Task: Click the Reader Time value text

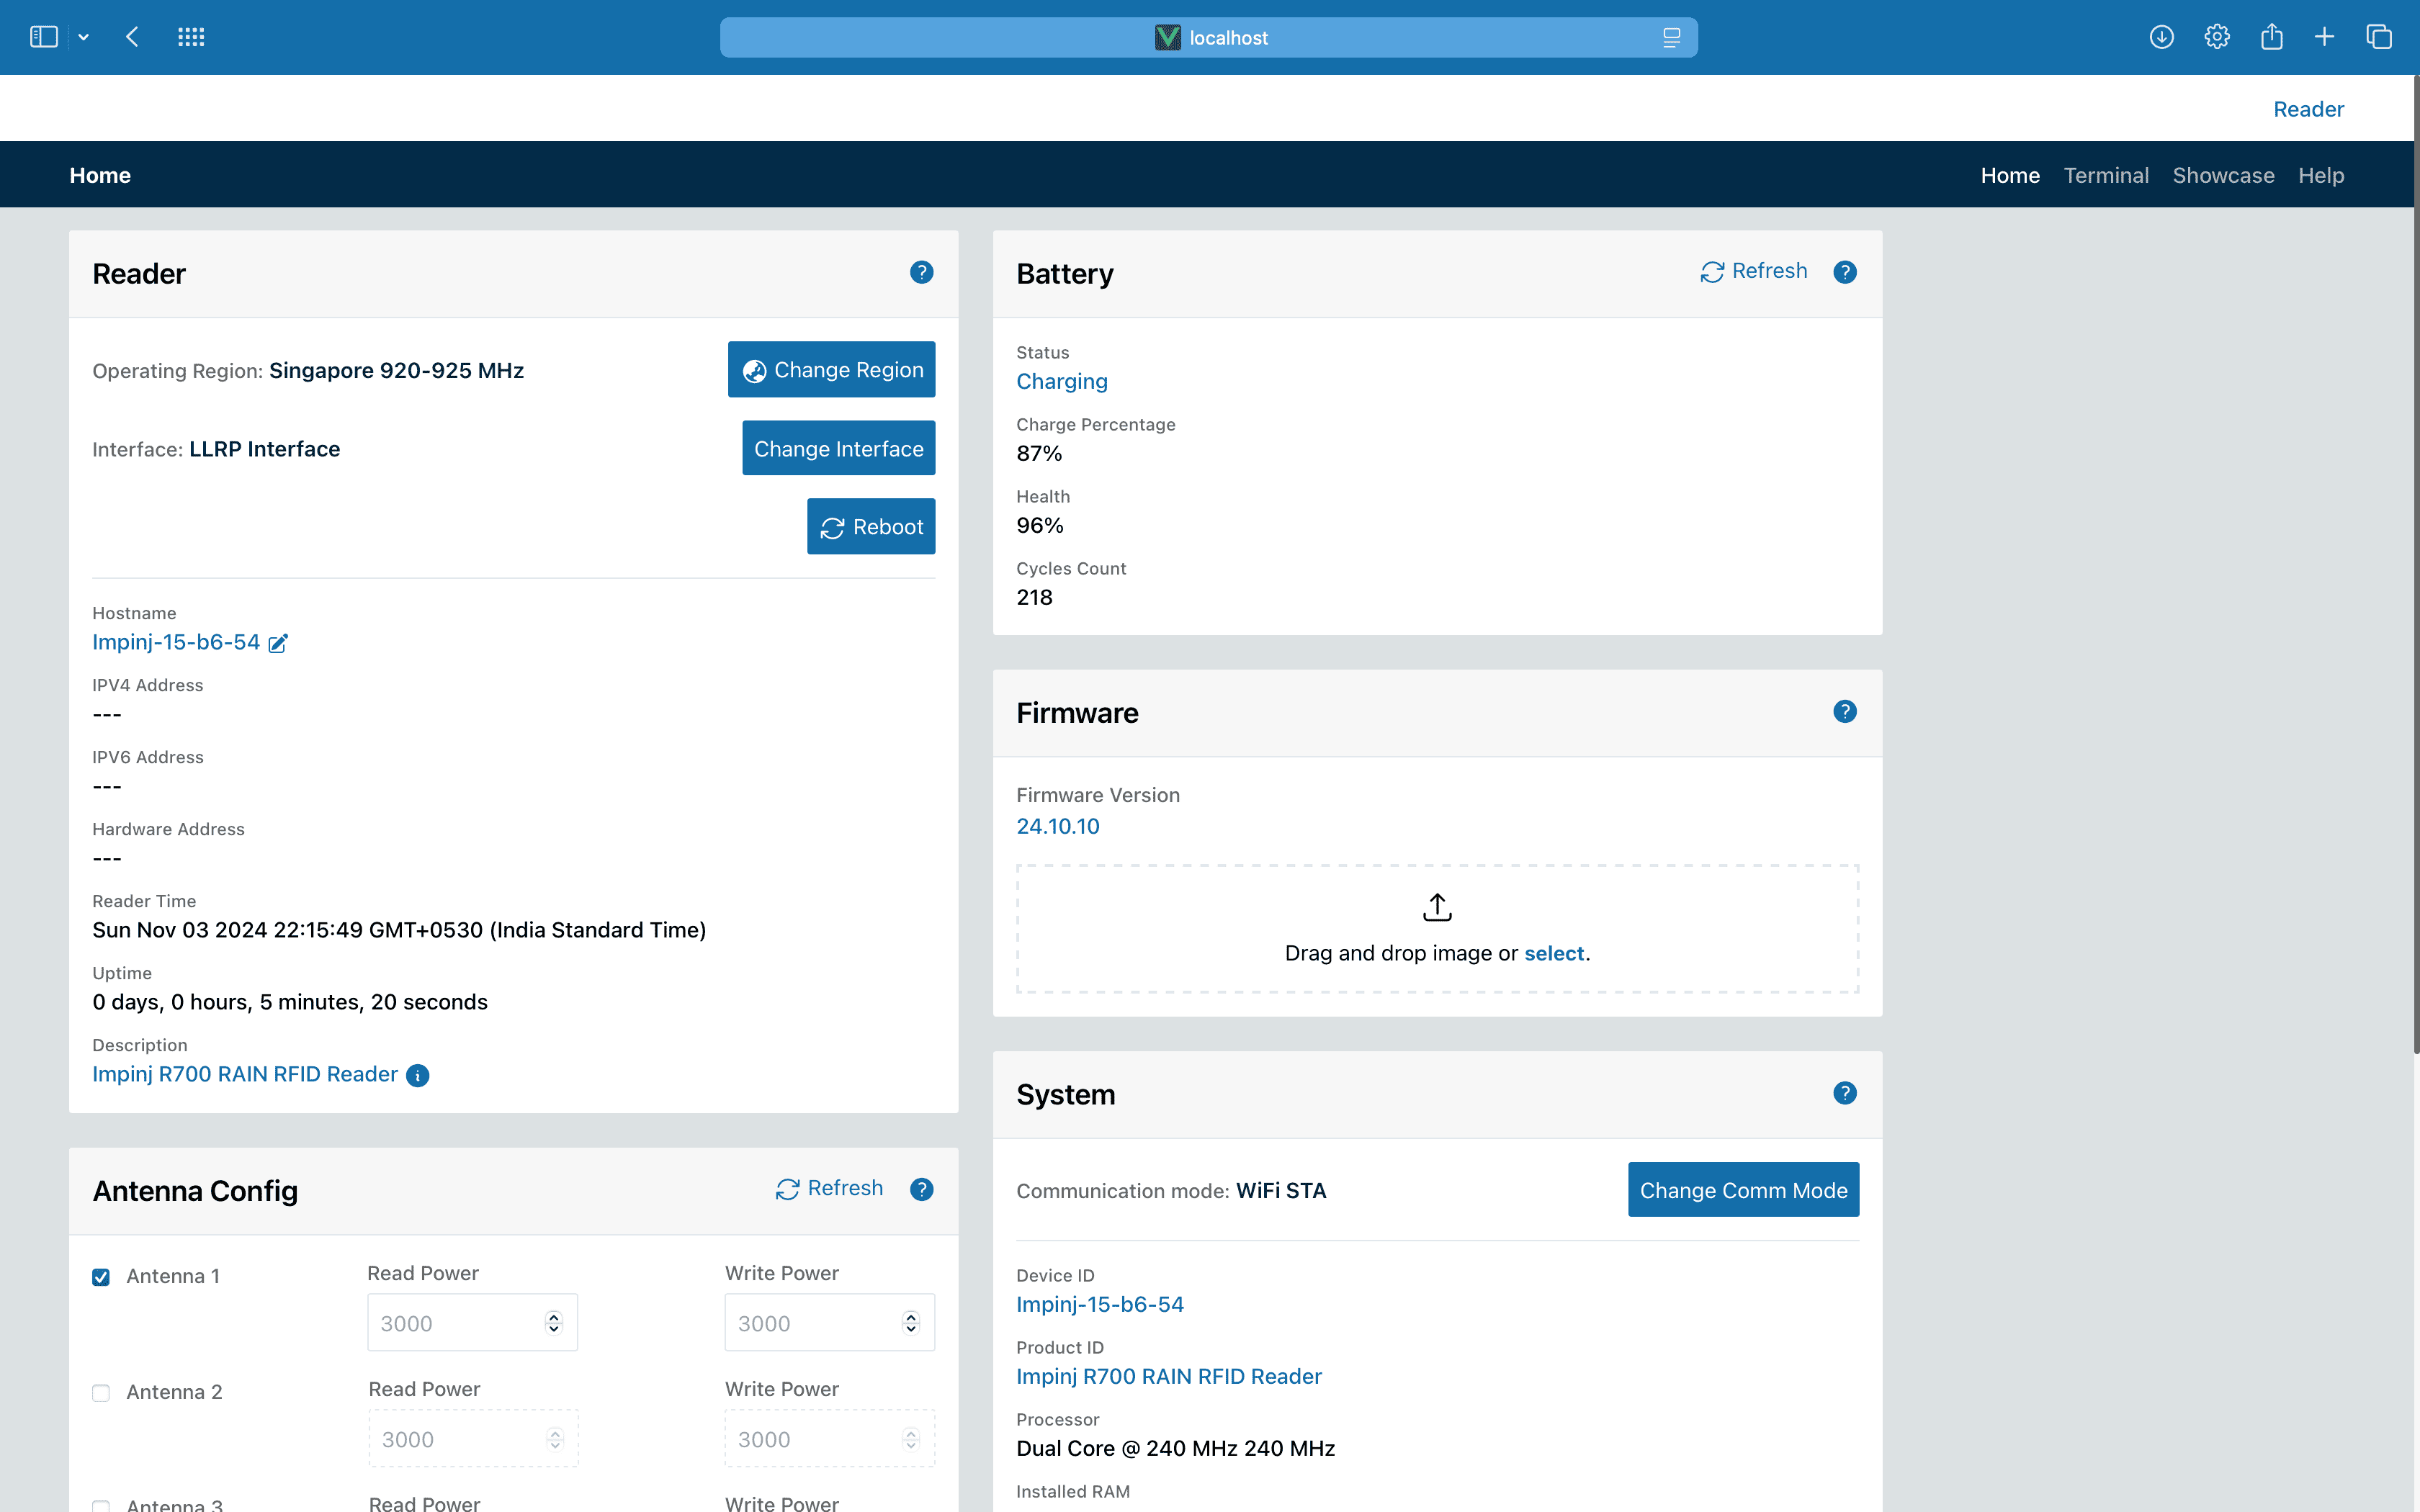Action: point(399,930)
